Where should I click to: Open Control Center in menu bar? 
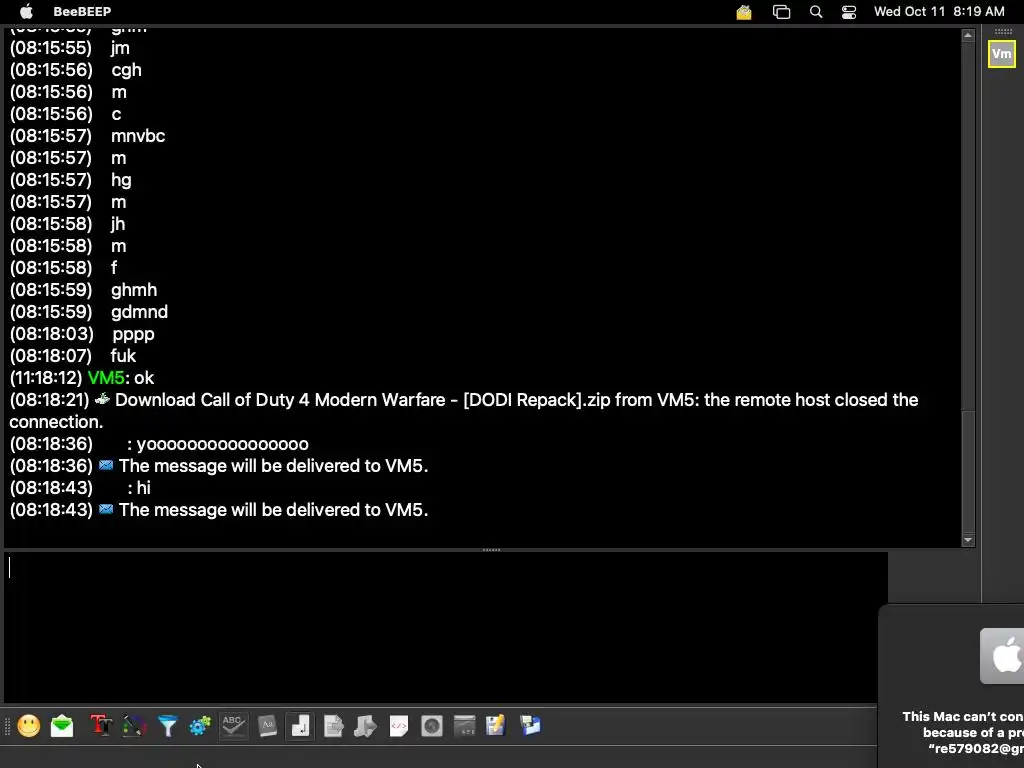coord(848,12)
